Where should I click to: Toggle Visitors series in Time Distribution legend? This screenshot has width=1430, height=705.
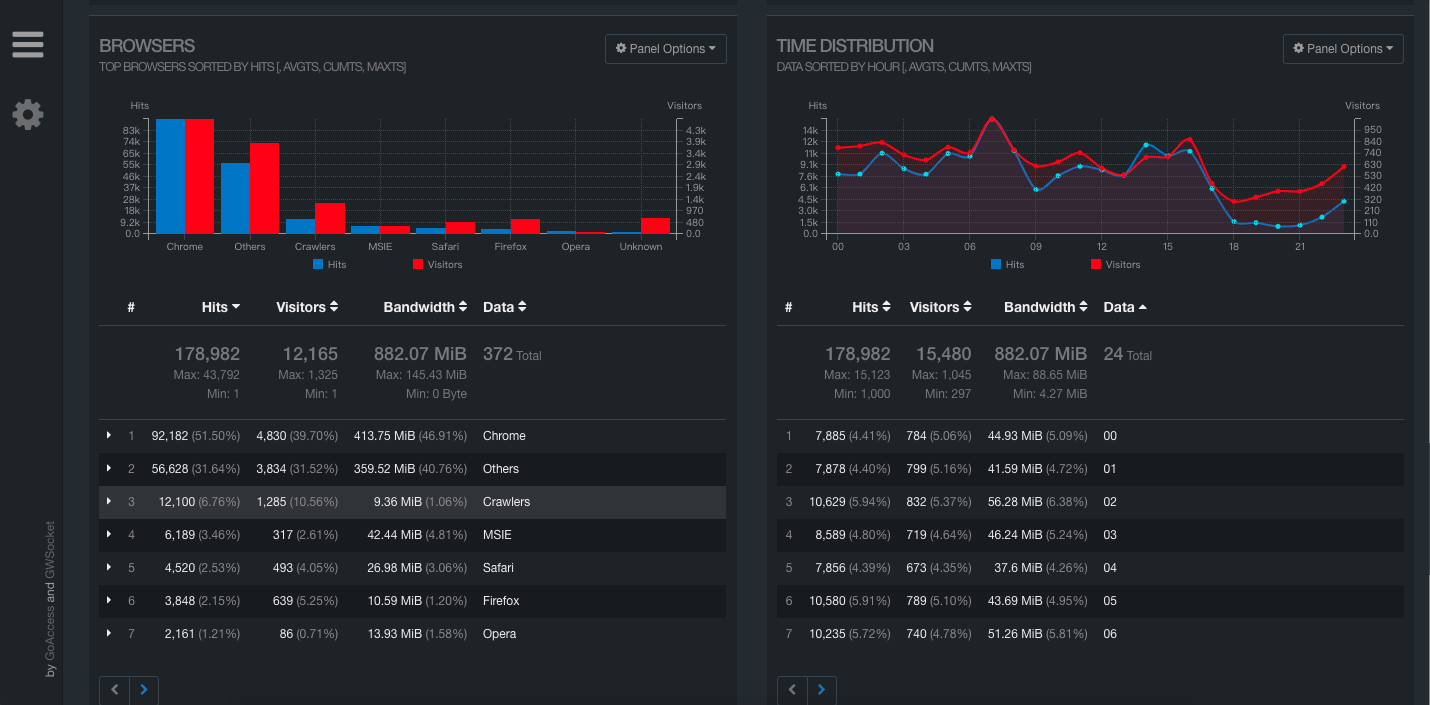(x=1115, y=265)
